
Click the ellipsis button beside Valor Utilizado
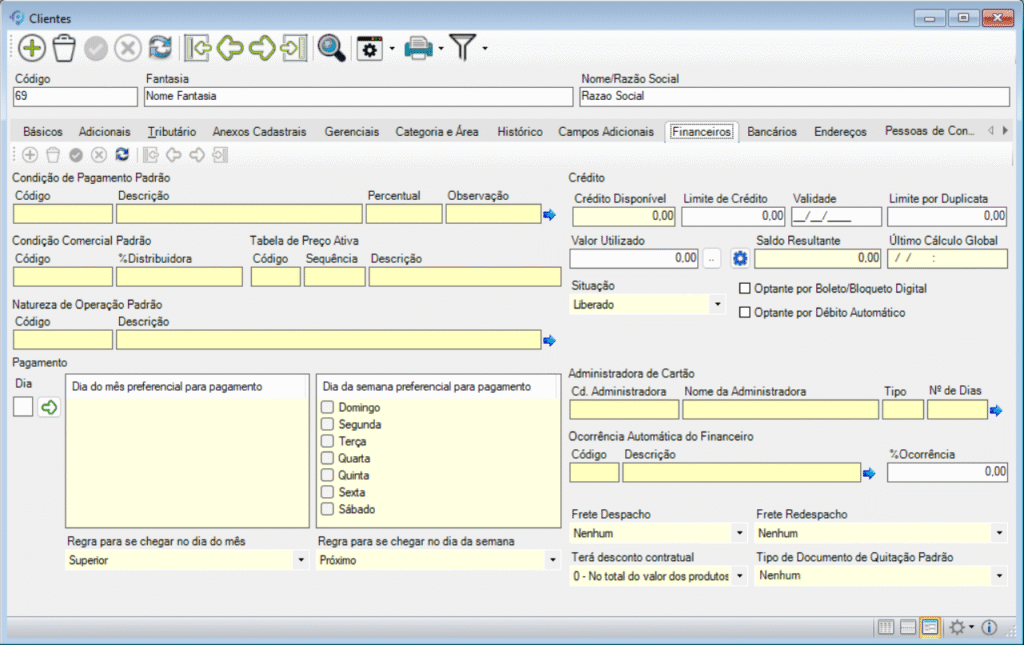tap(711, 259)
